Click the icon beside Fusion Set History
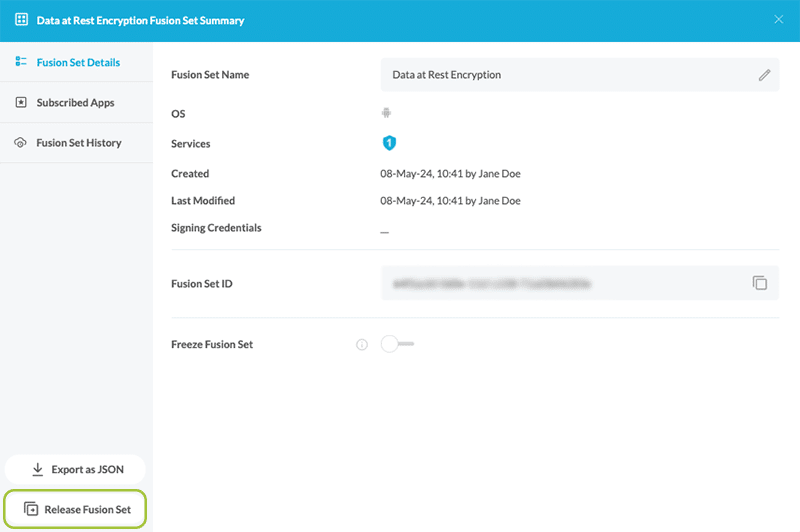Viewport: 800px width, 532px height. tap(21, 143)
